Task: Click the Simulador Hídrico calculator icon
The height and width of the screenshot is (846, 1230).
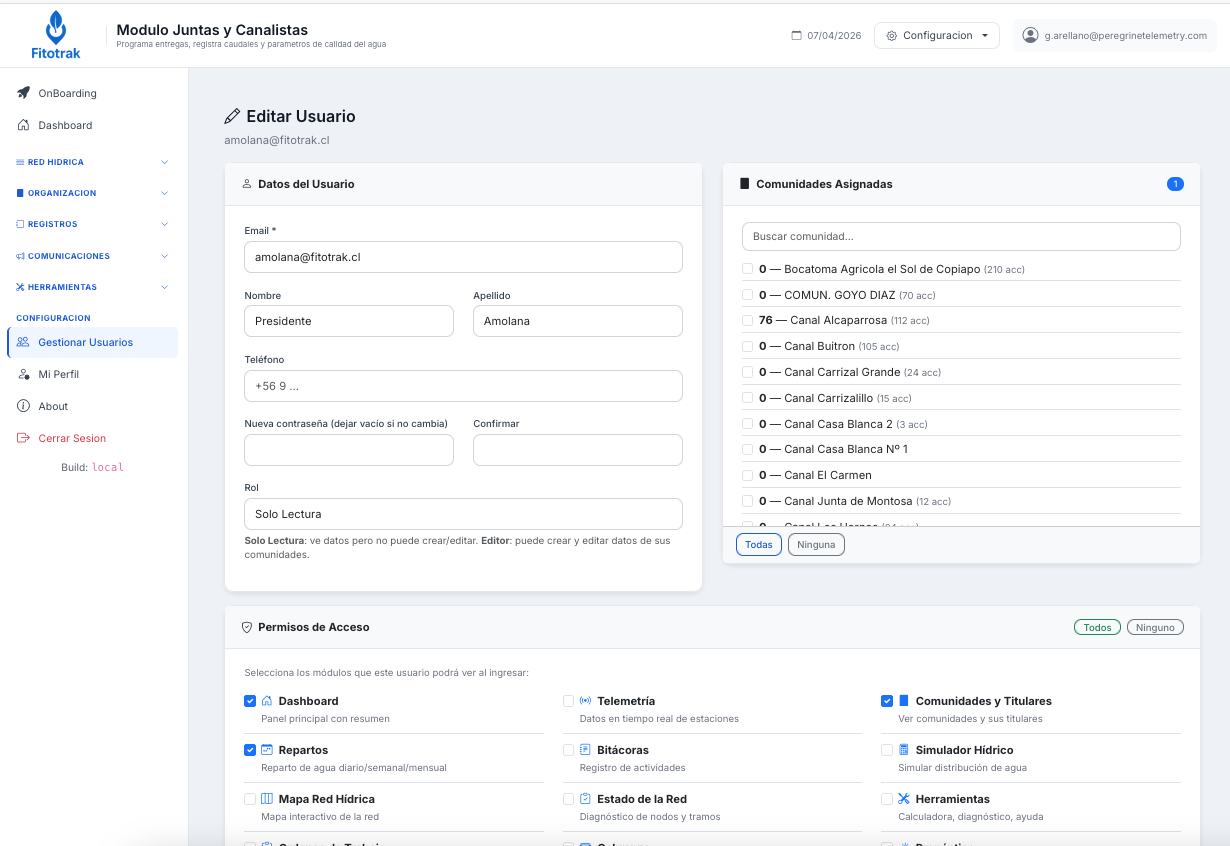Action: pos(904,750)
